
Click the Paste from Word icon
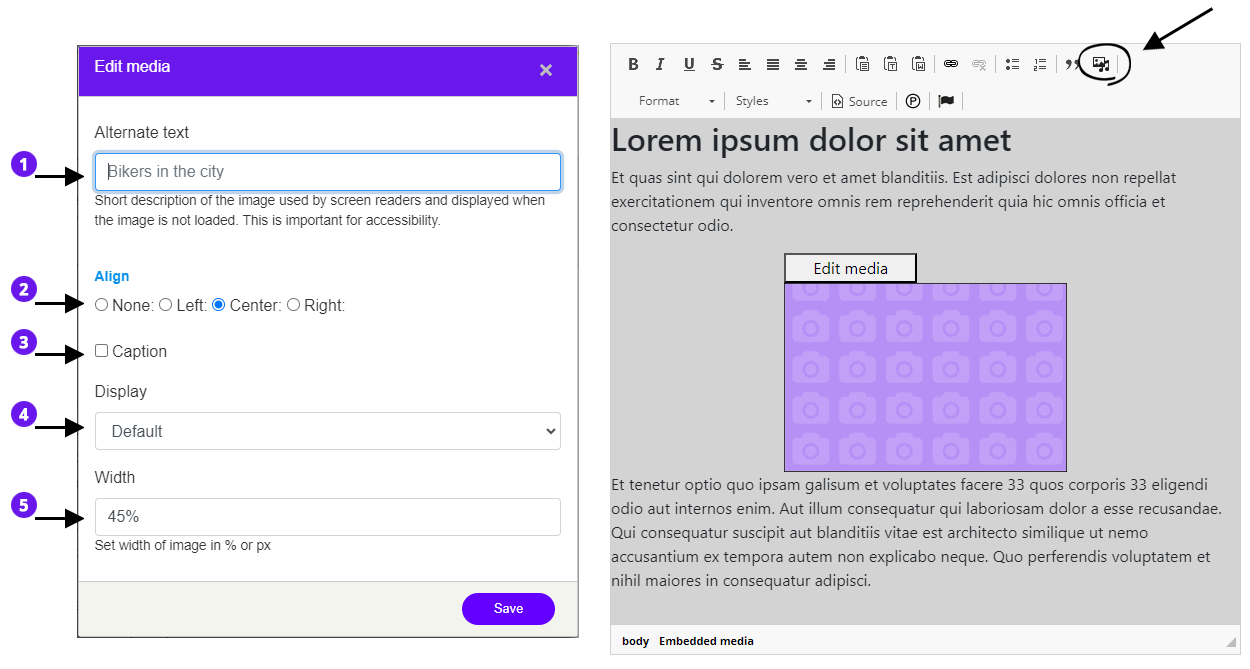tap(919, 64)
